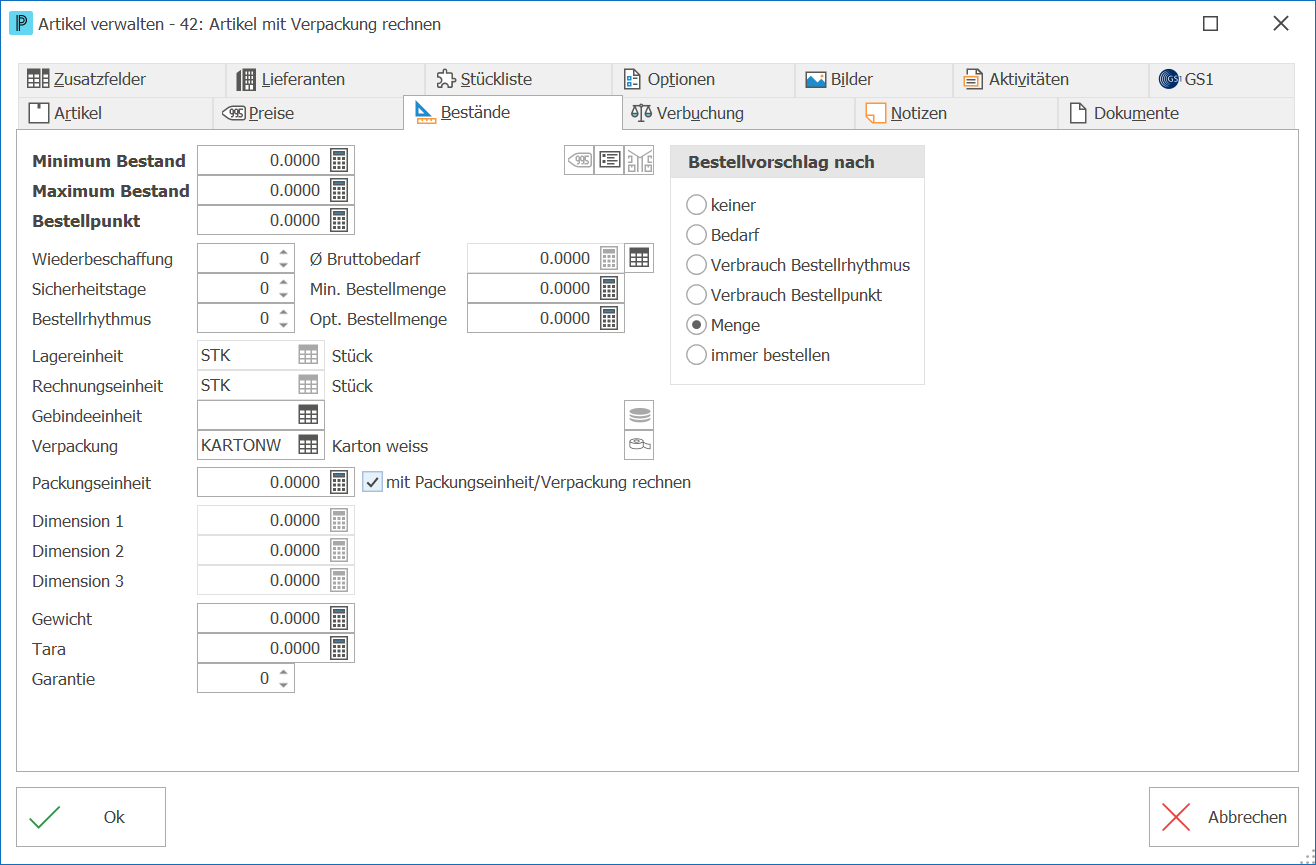This screenshot has width=1316, height=865.
Task: Open the Stückliste tab
Action: 518,79
